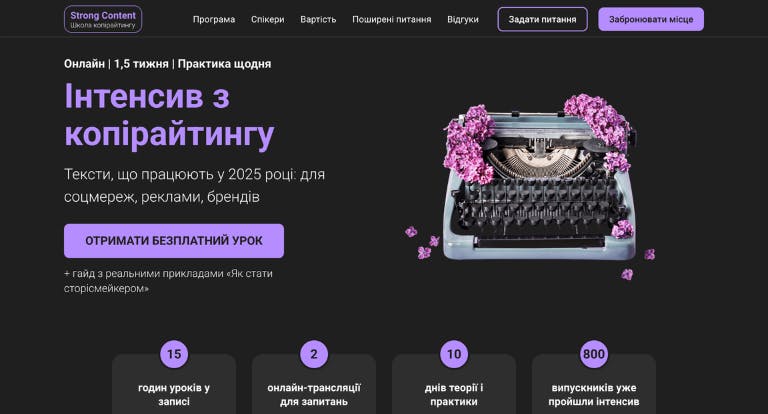Click the Strong Content logo badge
The image size is (768, 414).
click(x=103, y=19)
